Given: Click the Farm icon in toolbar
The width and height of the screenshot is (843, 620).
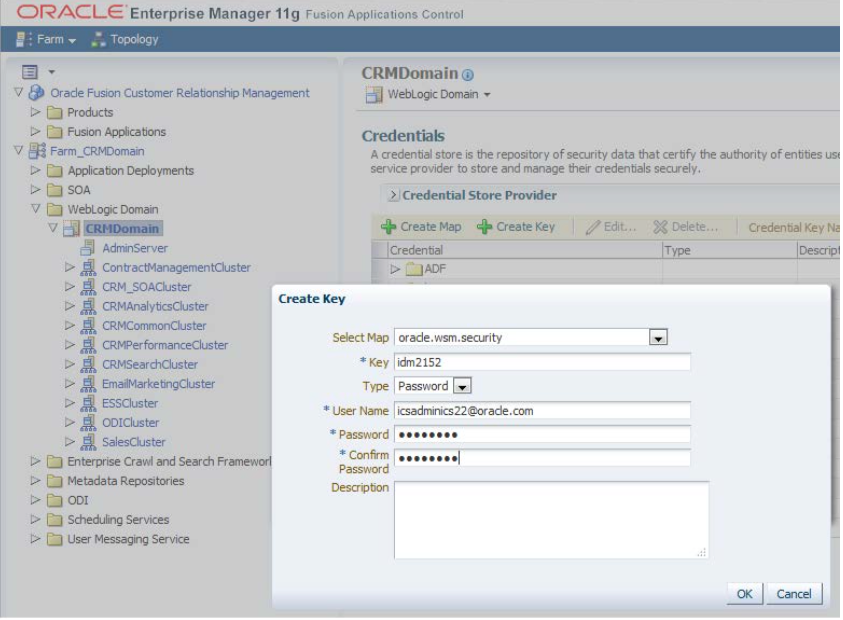Looking at the screenshot, I should (22, 39).
